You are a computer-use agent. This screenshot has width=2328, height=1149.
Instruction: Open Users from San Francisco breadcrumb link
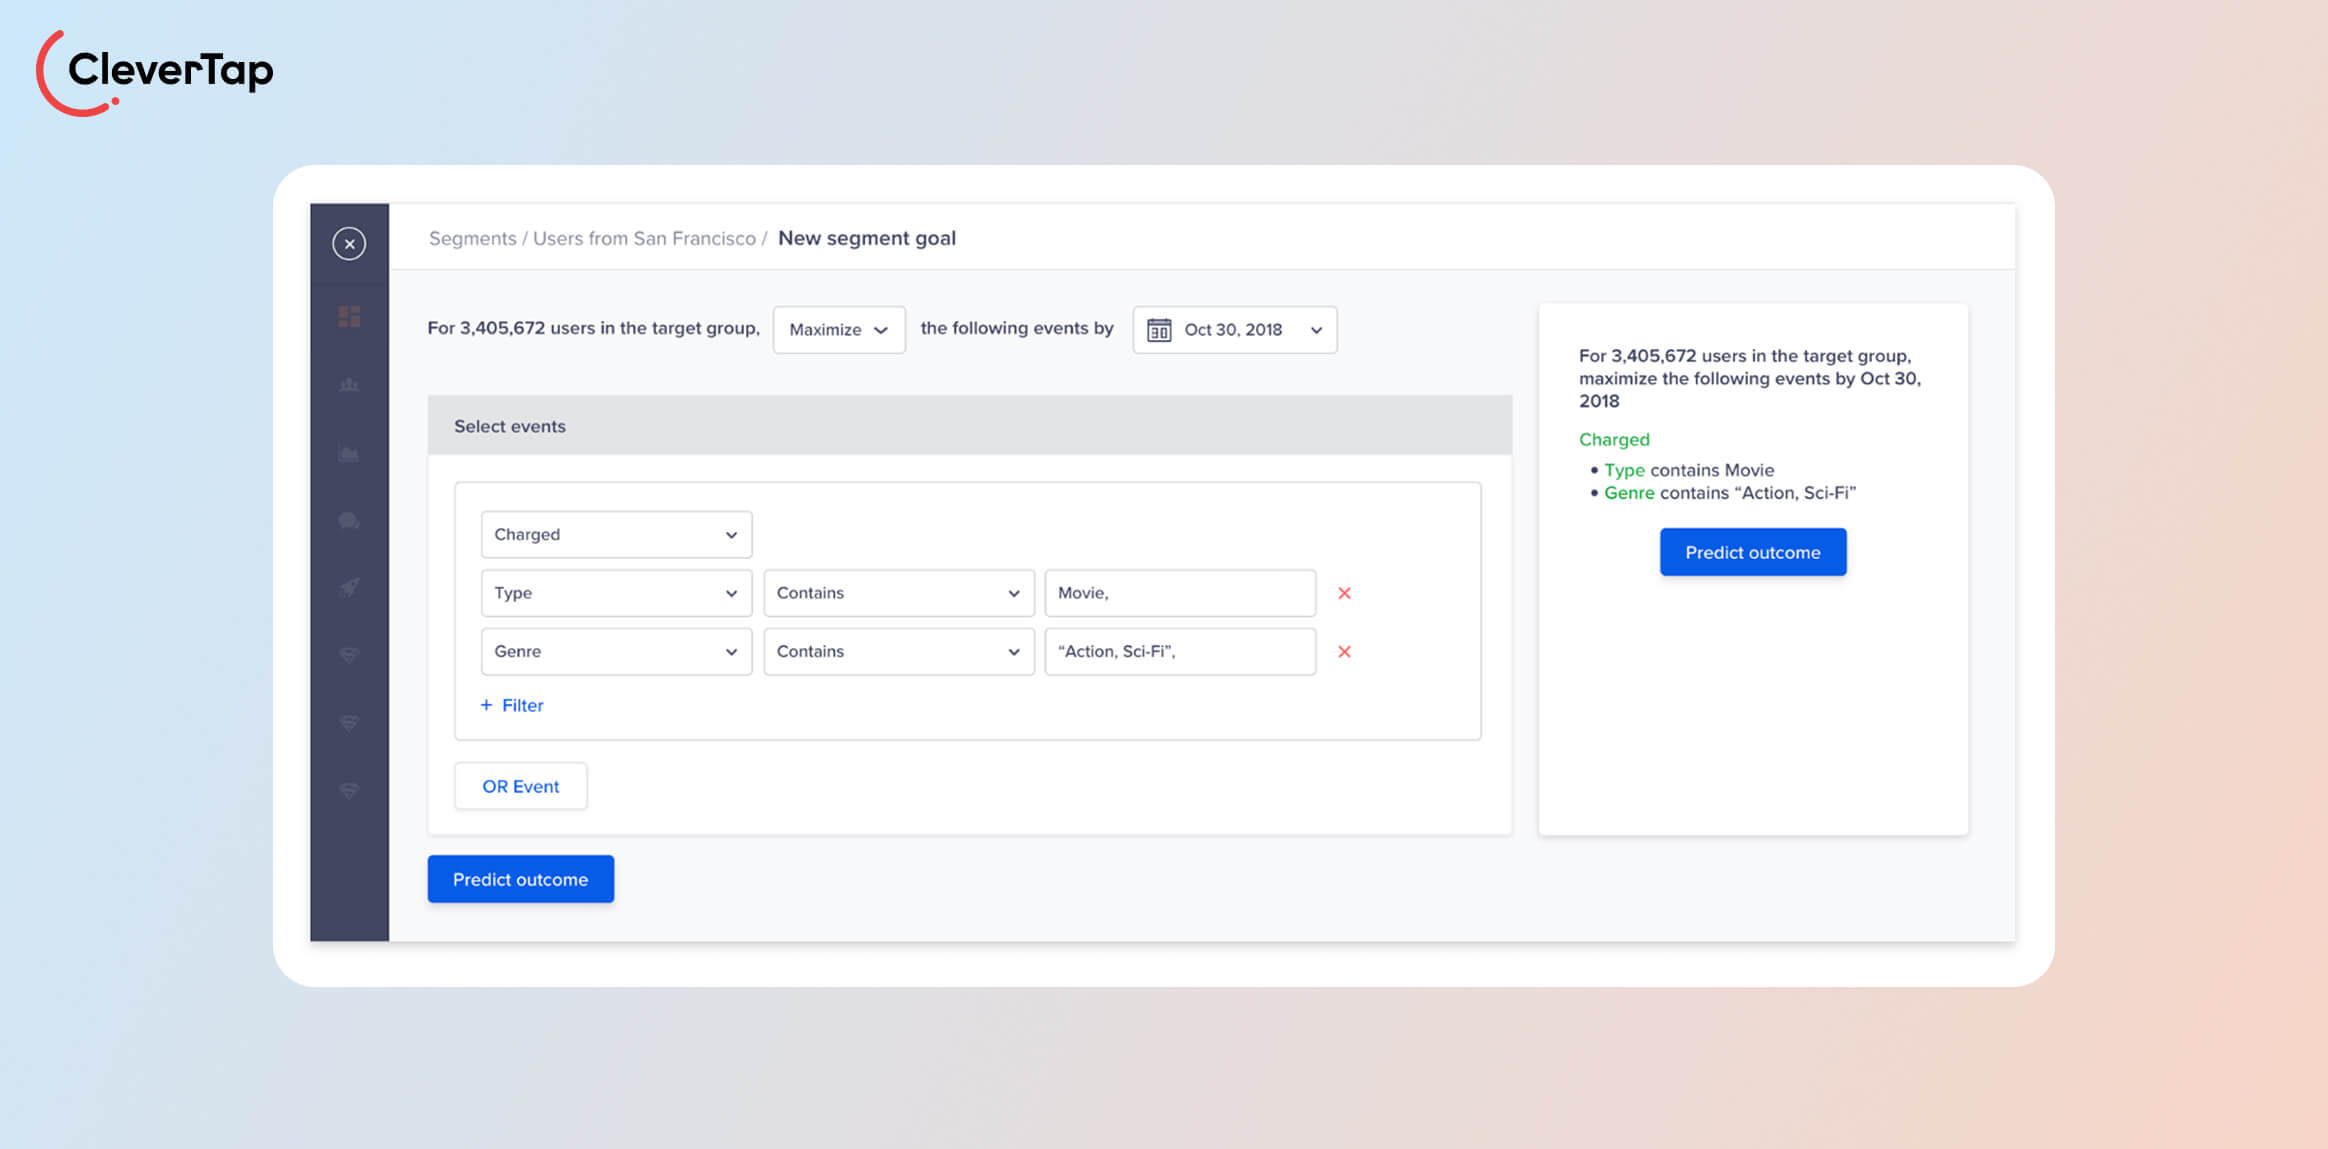[644, 238]
